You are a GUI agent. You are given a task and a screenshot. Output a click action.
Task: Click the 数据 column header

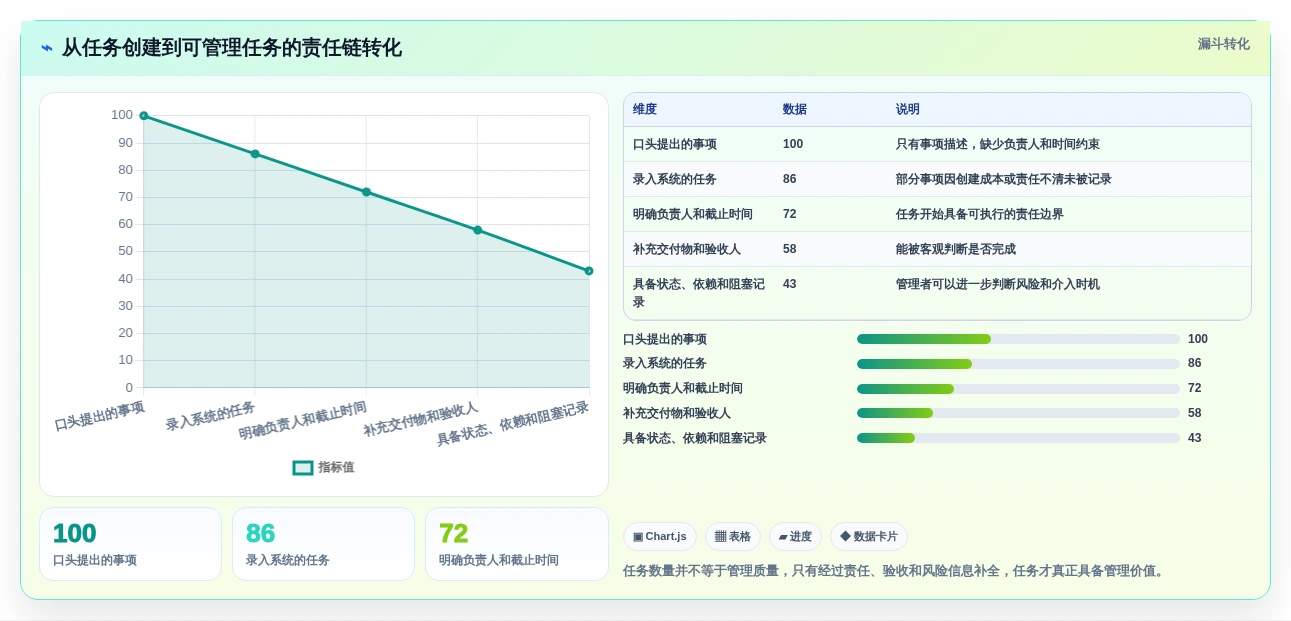[795, 110]
